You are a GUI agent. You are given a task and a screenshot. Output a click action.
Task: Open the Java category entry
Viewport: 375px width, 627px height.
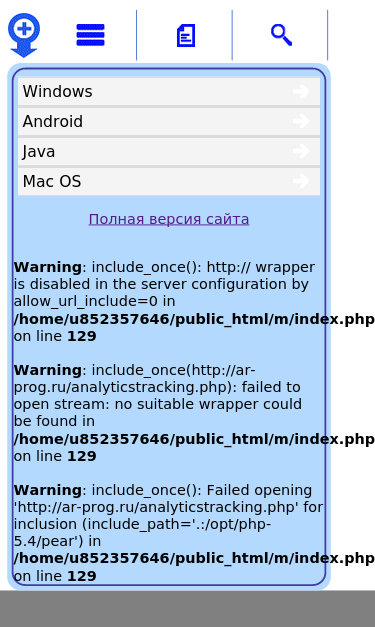169,152
